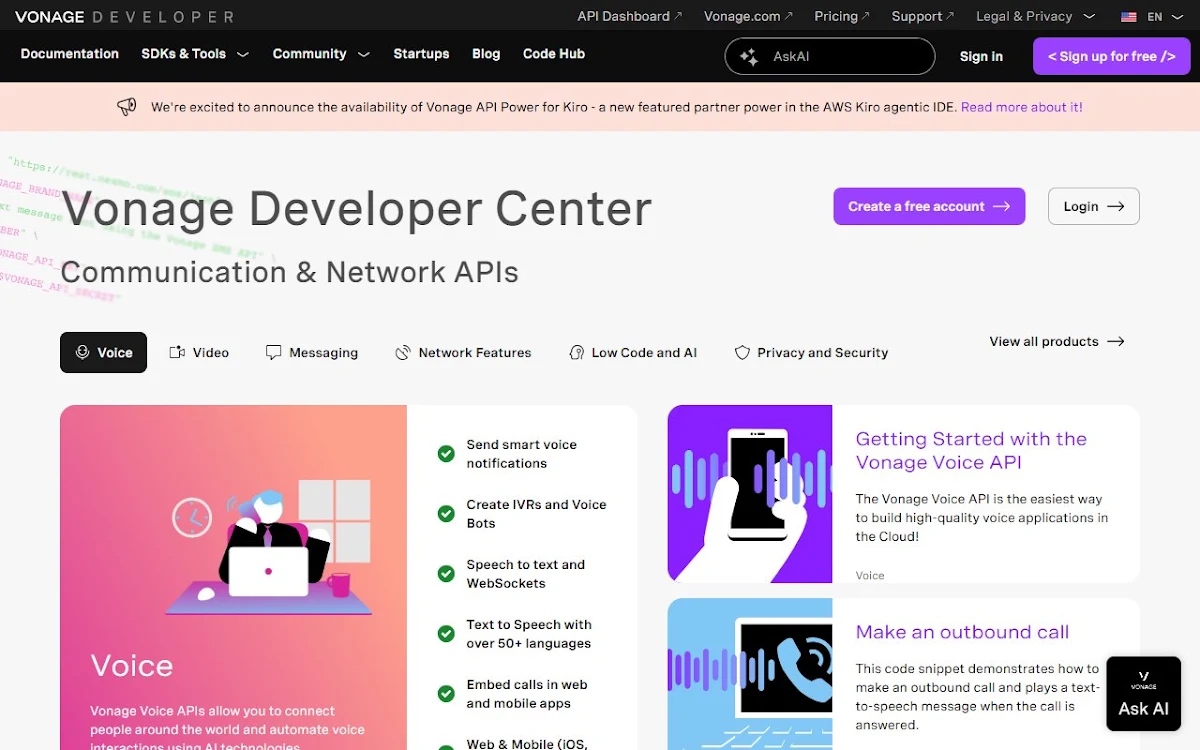Screen dimensions: 1200x750
Task: Open Getting Started with the Vonage Voice API
Action: pos(971,451)
